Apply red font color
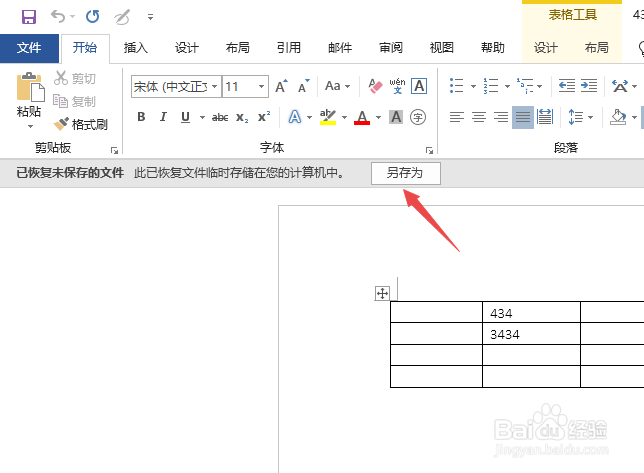644x473 pixels. (362, 117)
